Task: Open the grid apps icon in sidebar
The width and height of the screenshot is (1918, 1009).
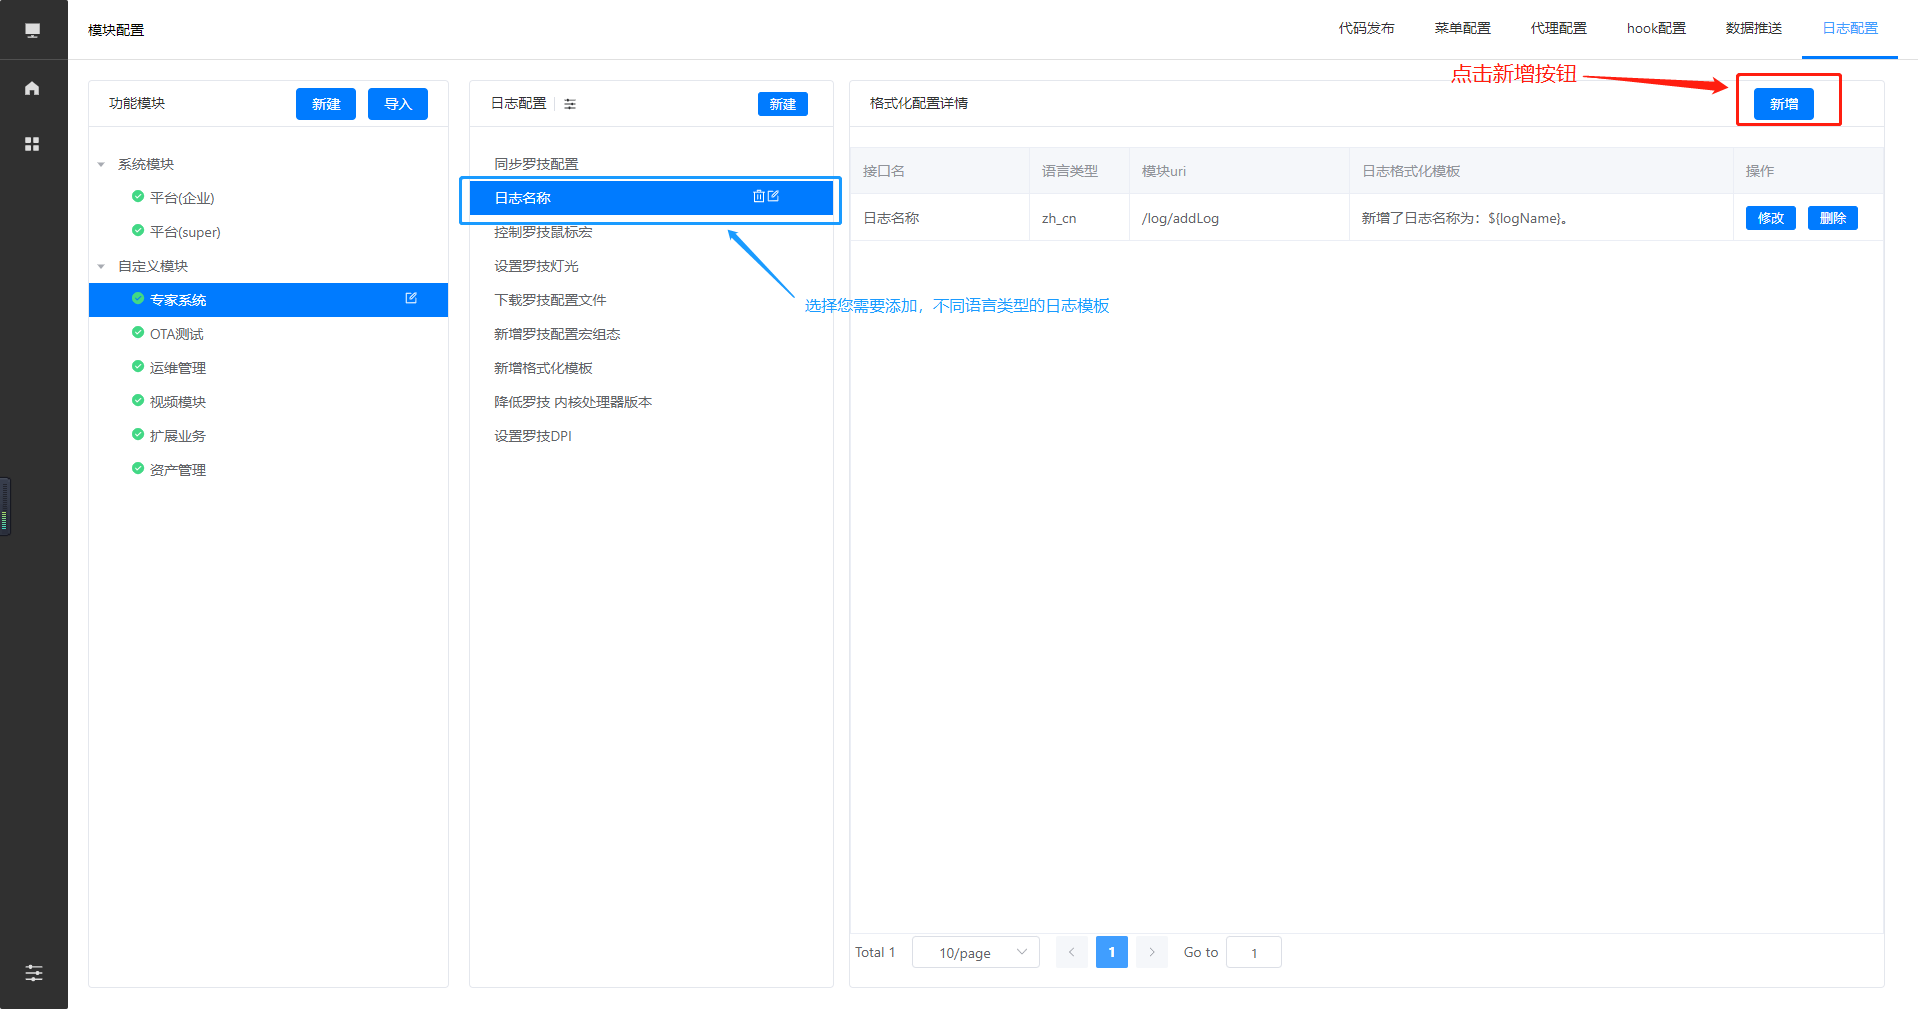Action: pos(32,144)
